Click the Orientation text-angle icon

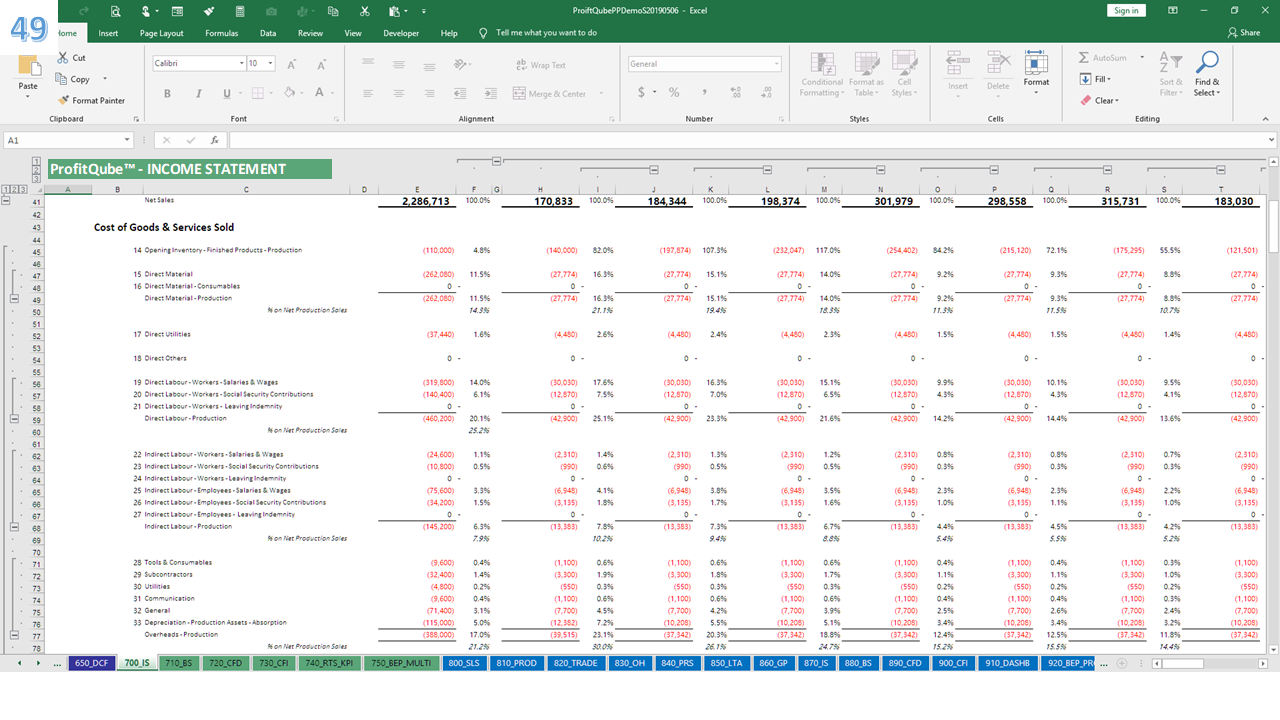click(x=461, y=64)
